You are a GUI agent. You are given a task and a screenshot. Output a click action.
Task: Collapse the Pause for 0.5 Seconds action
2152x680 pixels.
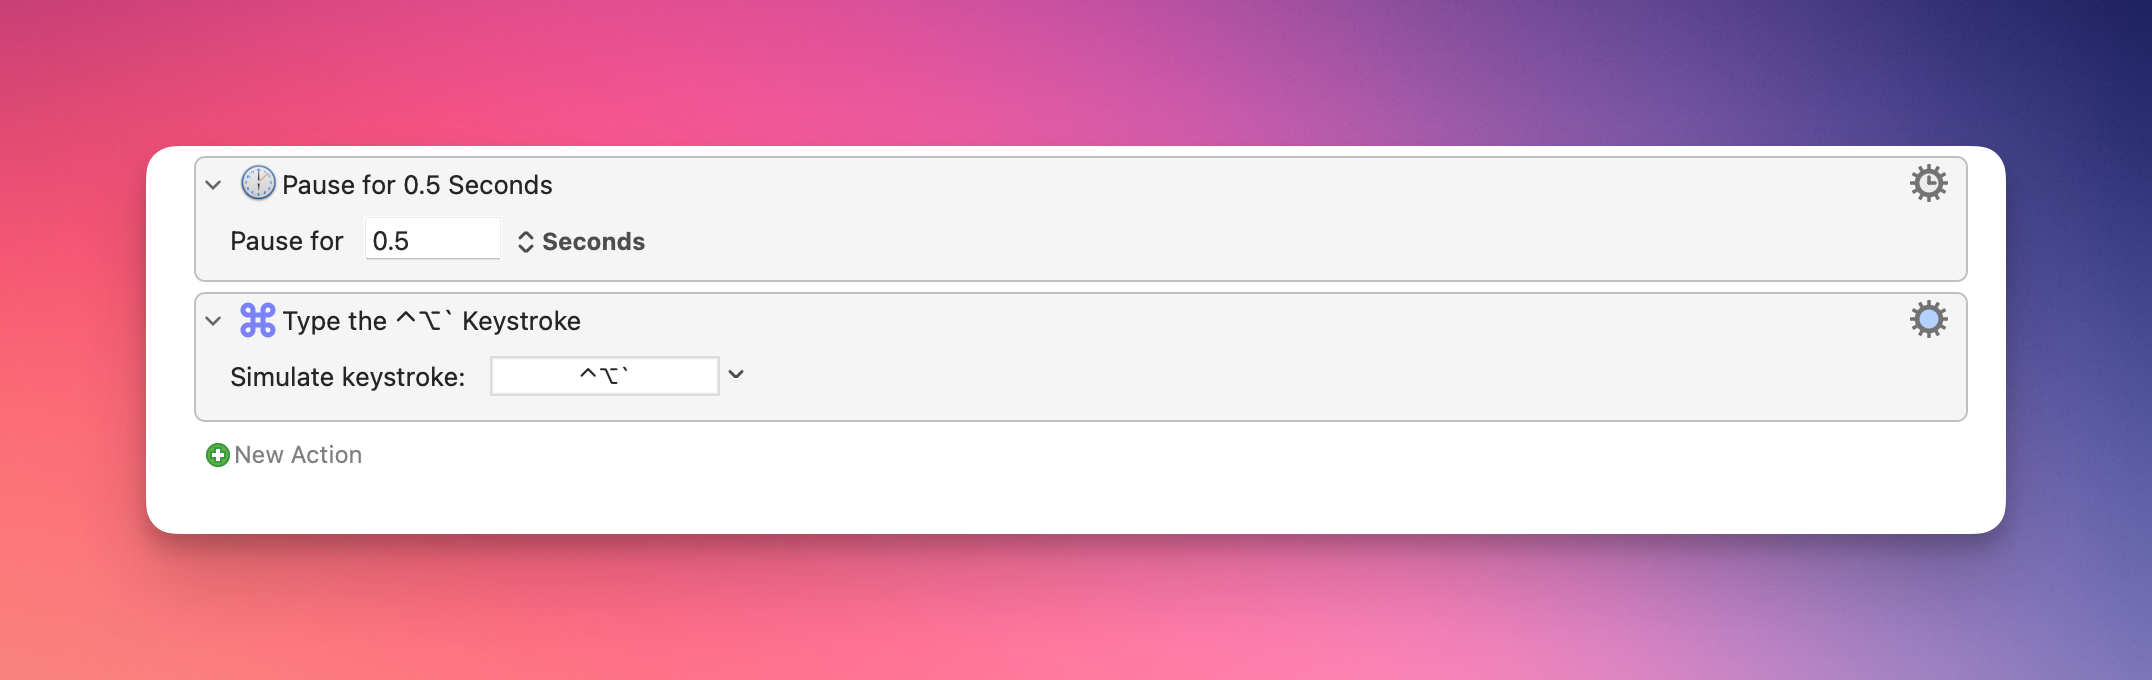[x=213, y=185]
